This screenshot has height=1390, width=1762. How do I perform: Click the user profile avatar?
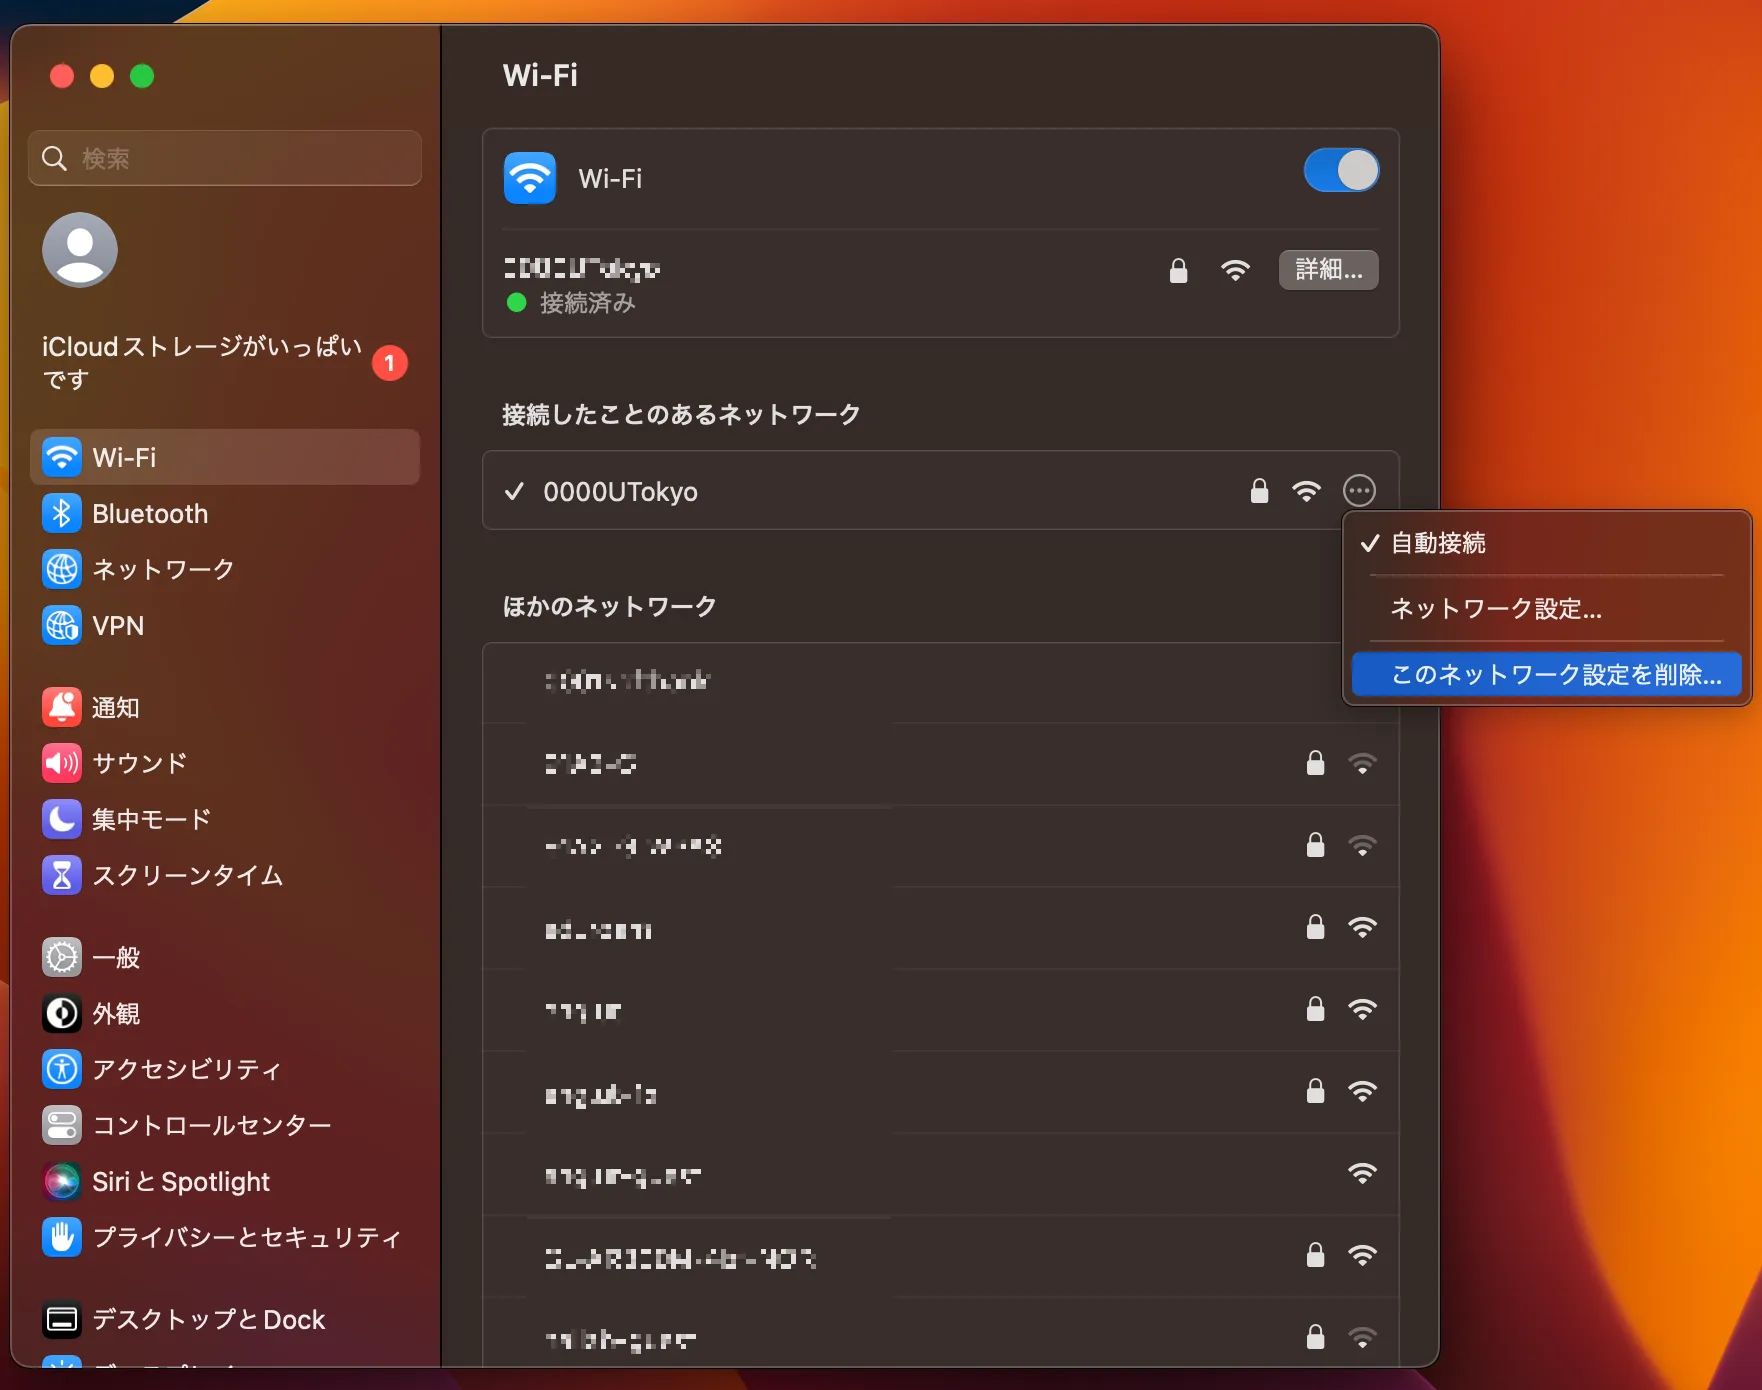[80, 250]
